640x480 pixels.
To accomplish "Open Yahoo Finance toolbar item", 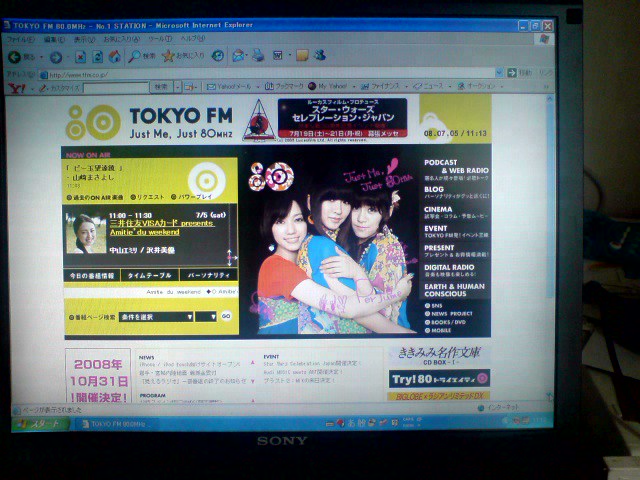I will click(380, 86).
